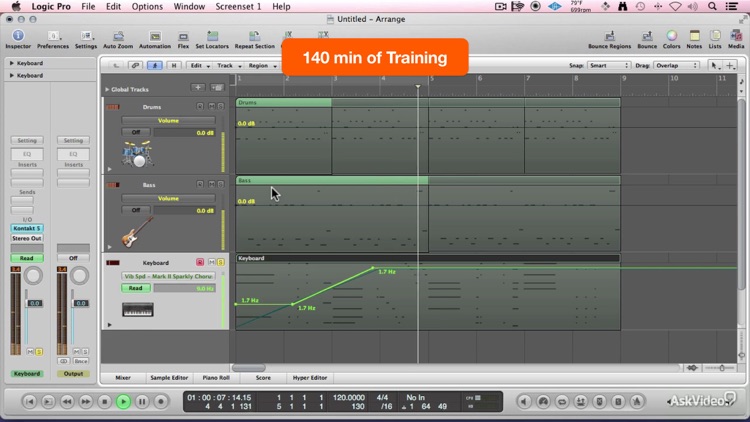Click the Automation toolbar icon
Image resolution: width=750 pixels, height=422 pixels.
tap(154, 39)
